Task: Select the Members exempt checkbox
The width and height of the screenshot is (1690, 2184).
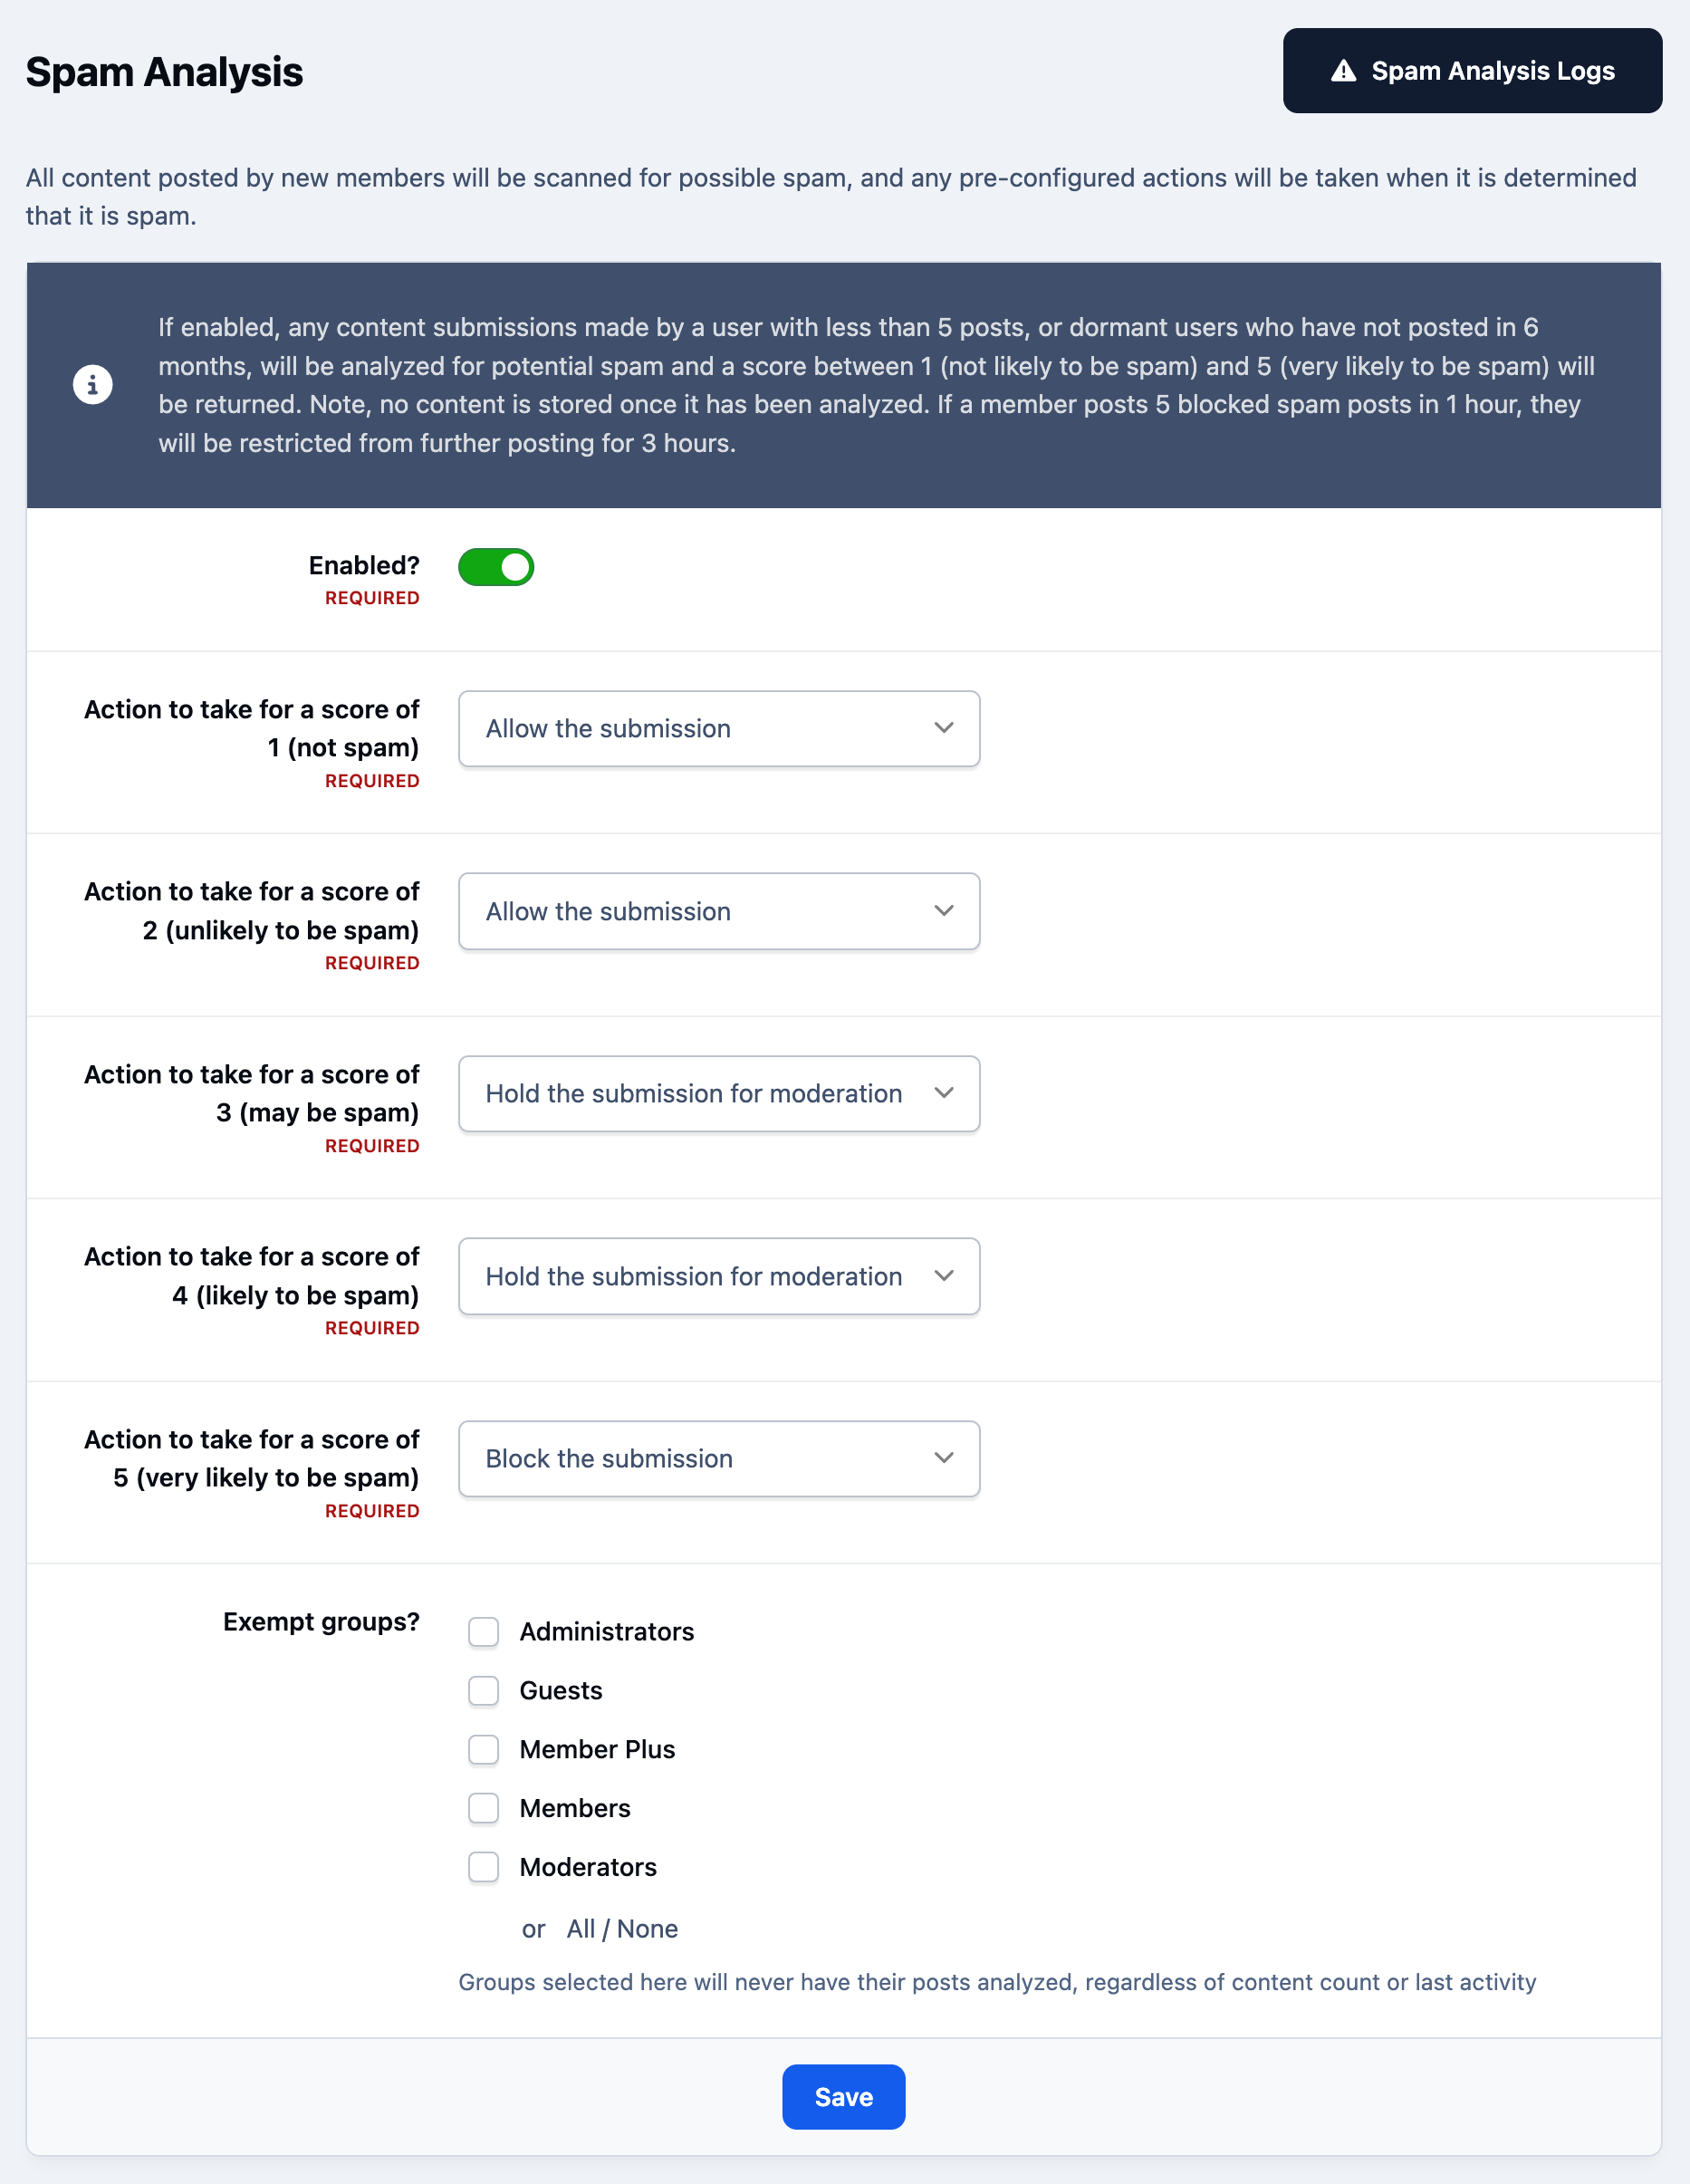Action: coord(484,1808)
